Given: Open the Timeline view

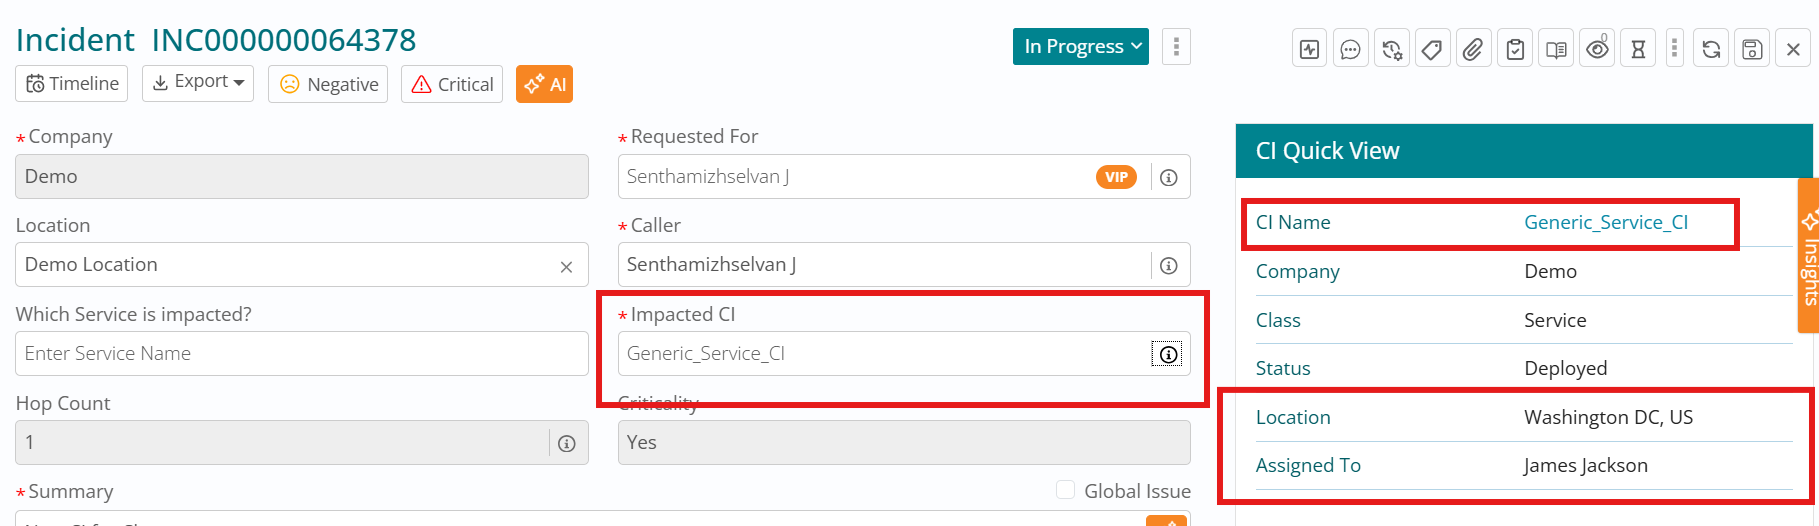Looking at the screenshot, I should tap(72, 84).
